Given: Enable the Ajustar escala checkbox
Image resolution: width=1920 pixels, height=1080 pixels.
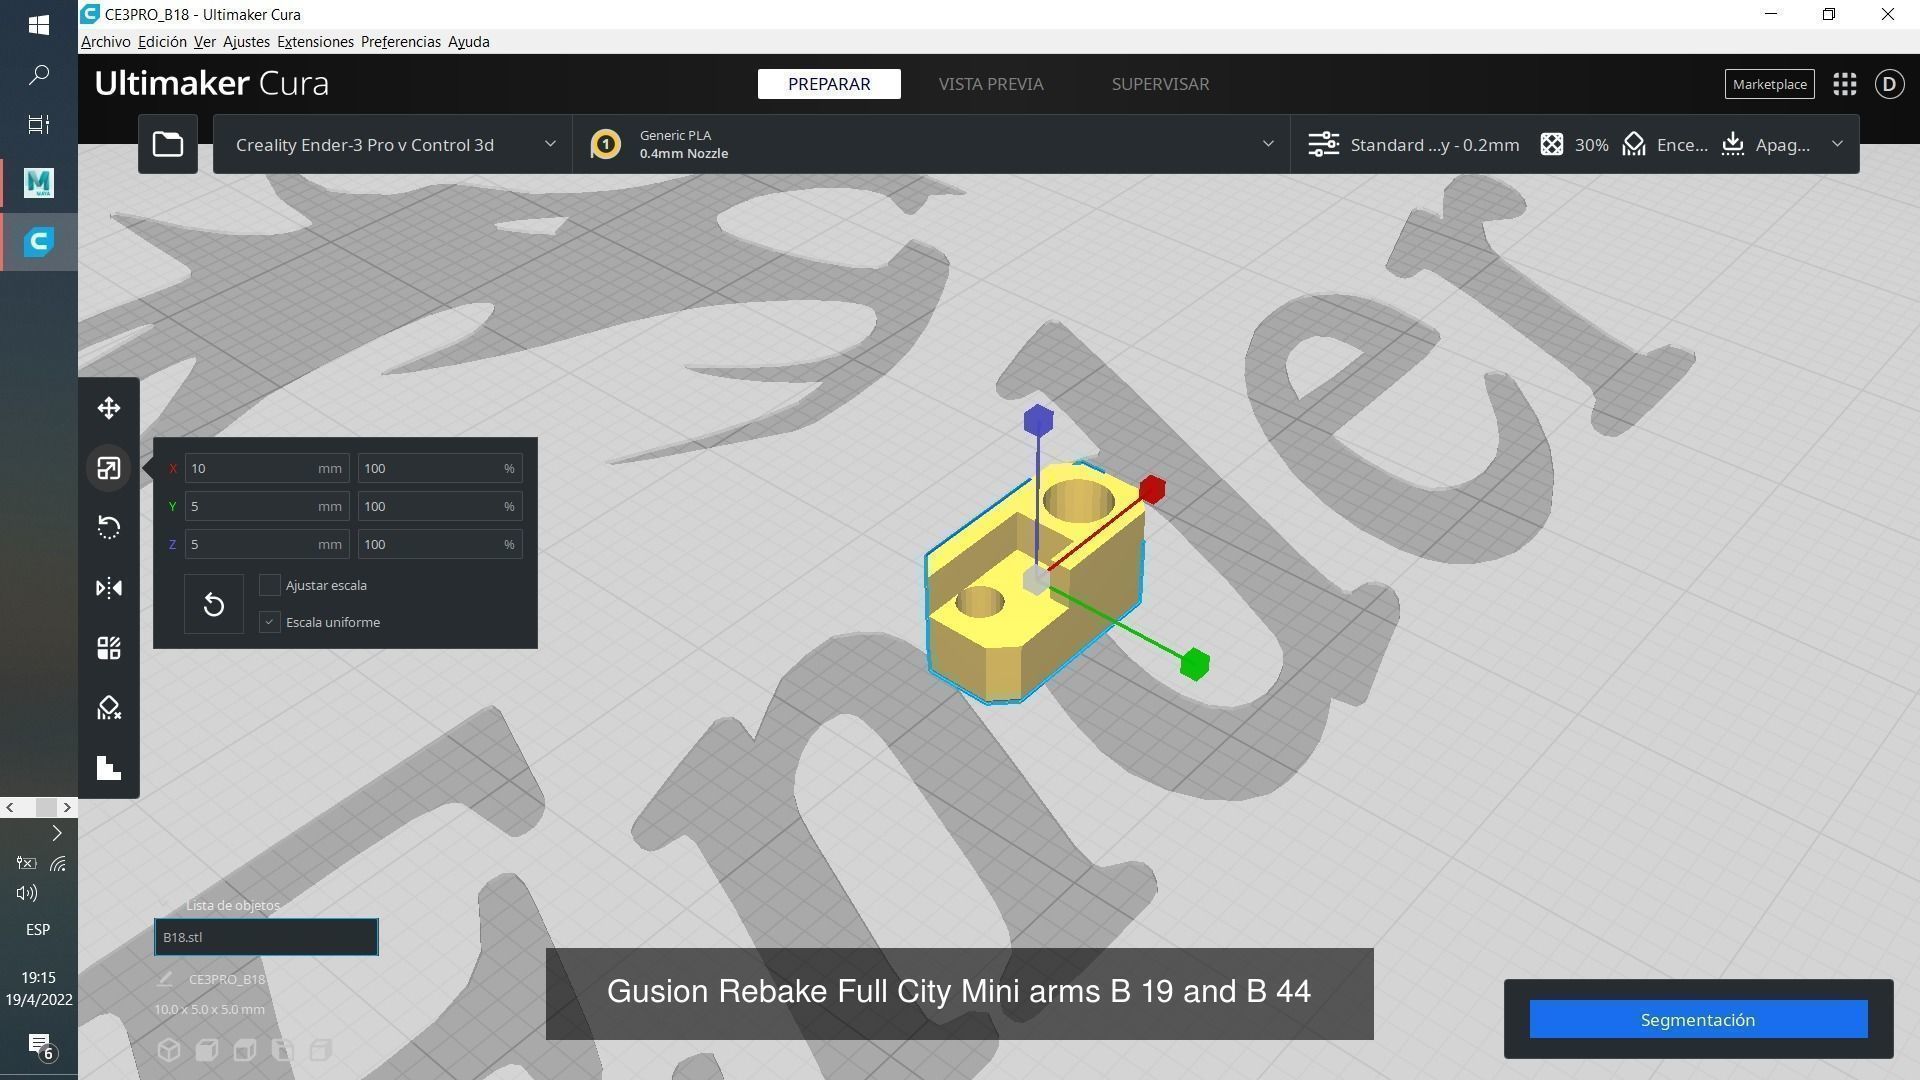Looking at the screenshot, I should pos(269,585).
